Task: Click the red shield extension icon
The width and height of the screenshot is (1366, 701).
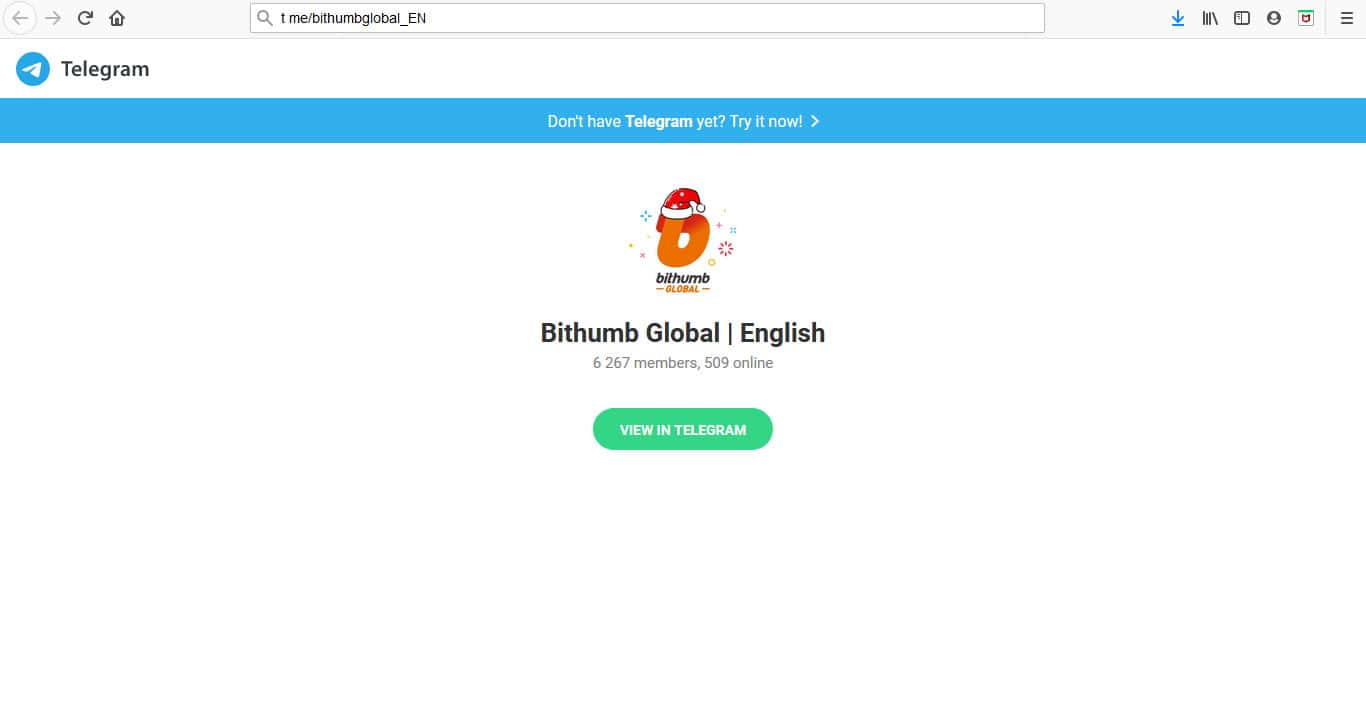Action: pos(1306,18)
